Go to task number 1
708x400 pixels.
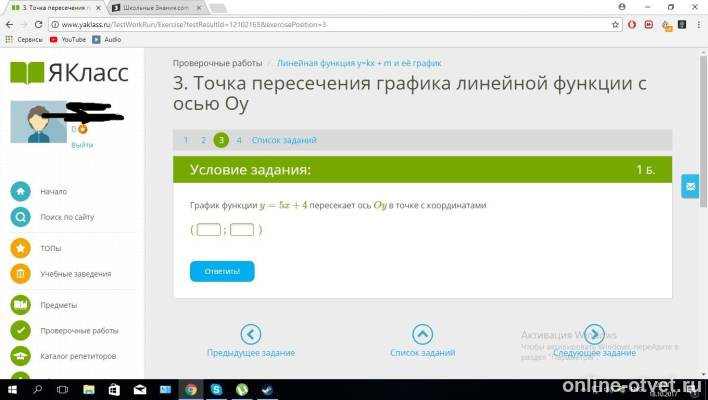pyautogui.click(x=186, y=140)
